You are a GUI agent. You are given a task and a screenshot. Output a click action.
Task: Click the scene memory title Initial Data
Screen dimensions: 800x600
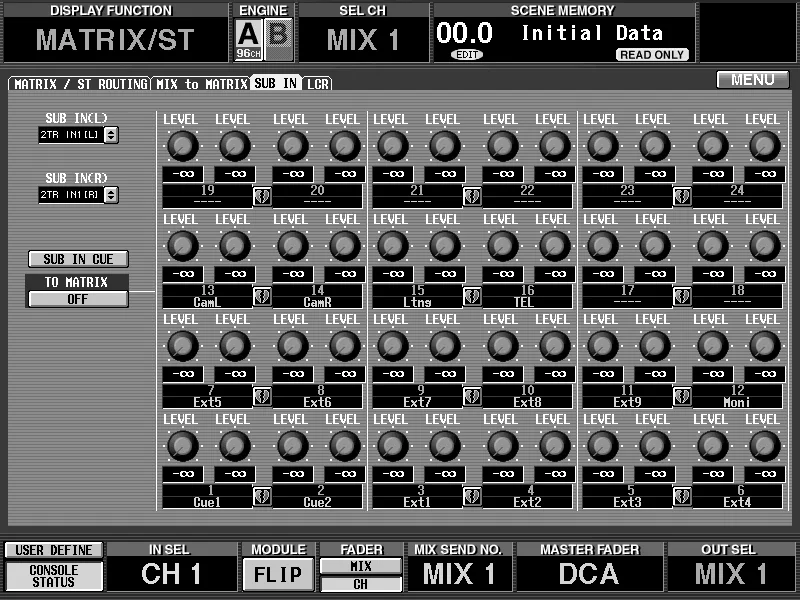pyautogui.click(x=592, y=34)
